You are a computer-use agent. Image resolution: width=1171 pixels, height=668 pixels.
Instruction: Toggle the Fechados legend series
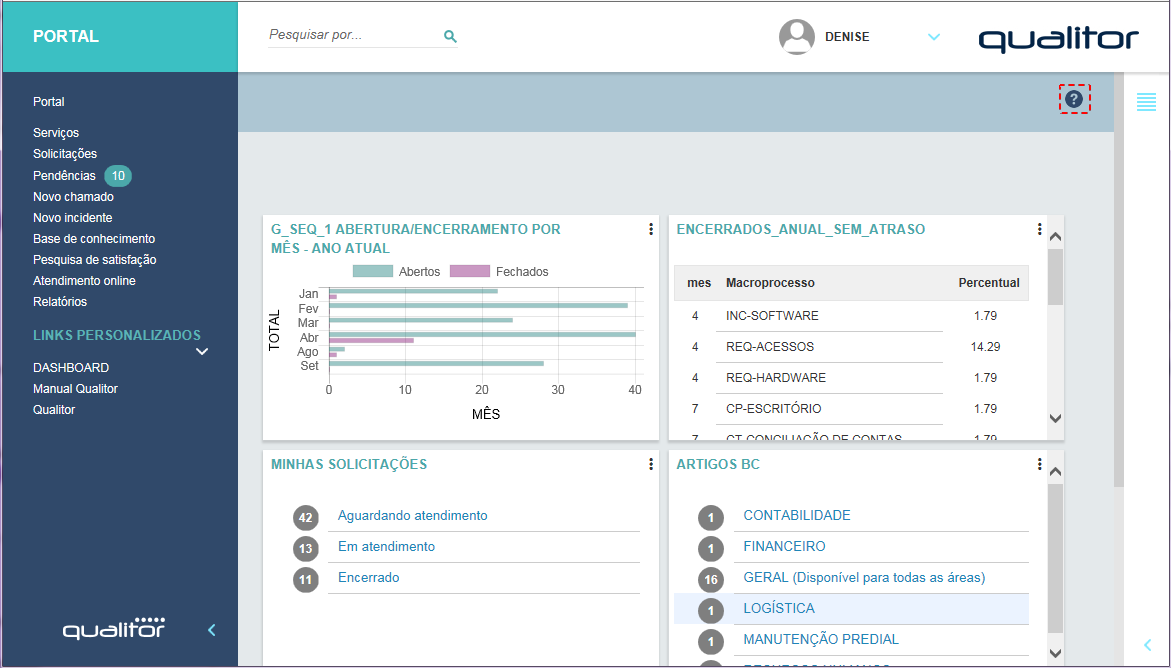[x=499, y=272]
